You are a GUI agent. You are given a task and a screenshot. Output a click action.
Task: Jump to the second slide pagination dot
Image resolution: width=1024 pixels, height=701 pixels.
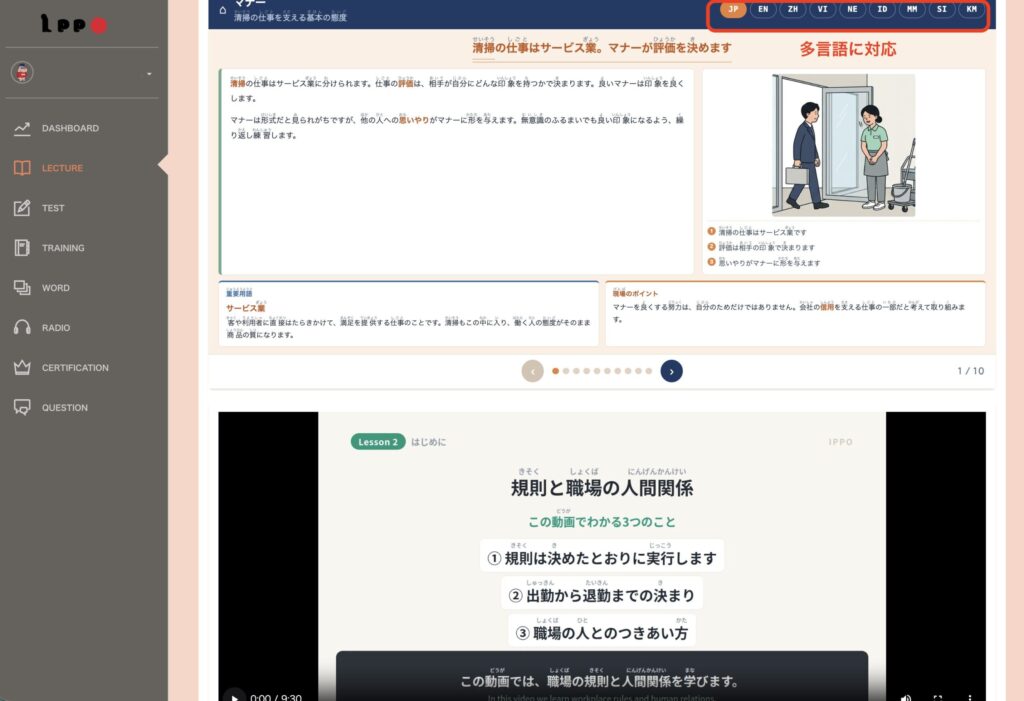coord(566,371)
